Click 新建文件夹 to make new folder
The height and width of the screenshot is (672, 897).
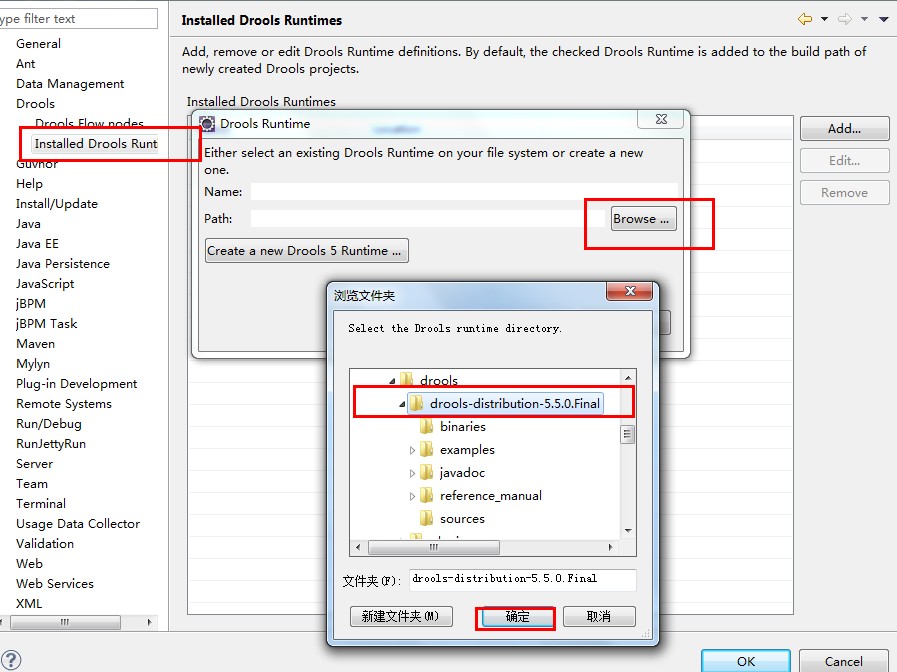tap(401, 617)
